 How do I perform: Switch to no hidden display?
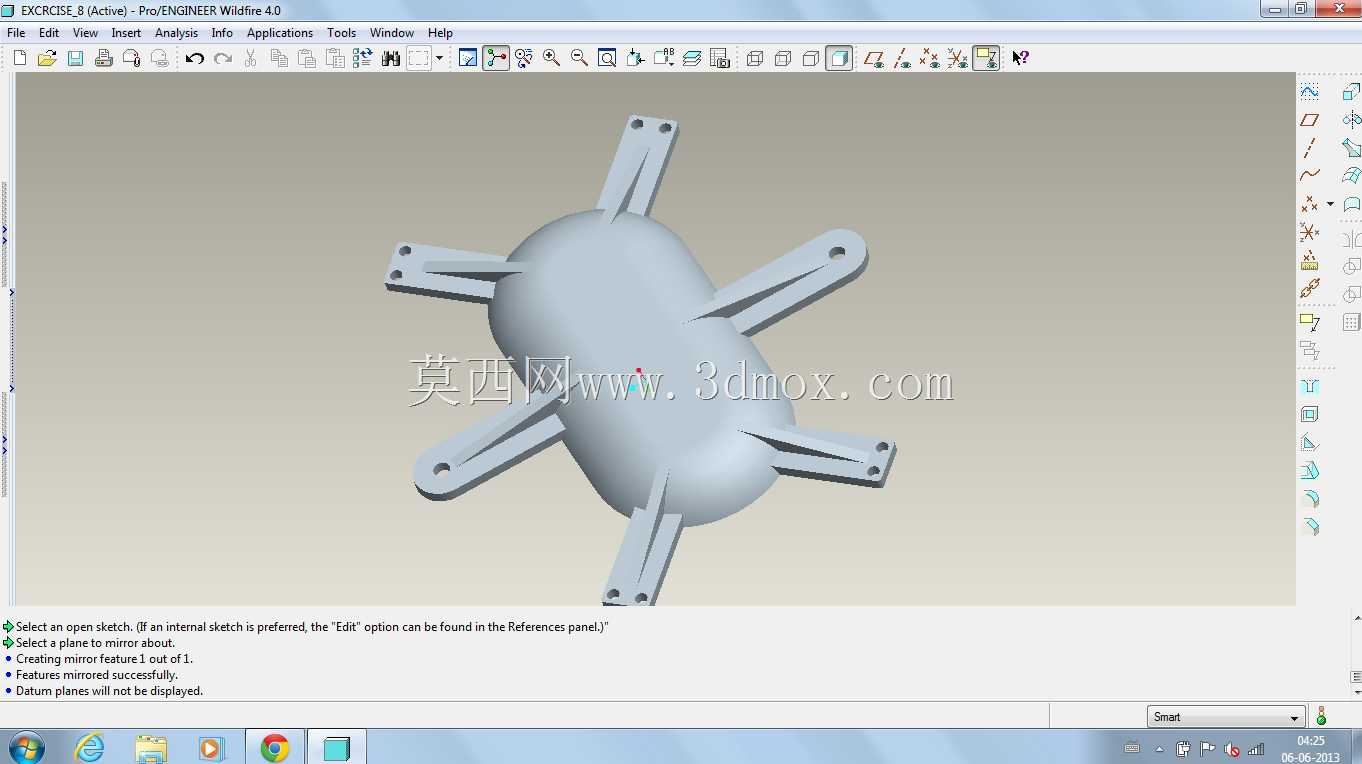tap(811, 58)
